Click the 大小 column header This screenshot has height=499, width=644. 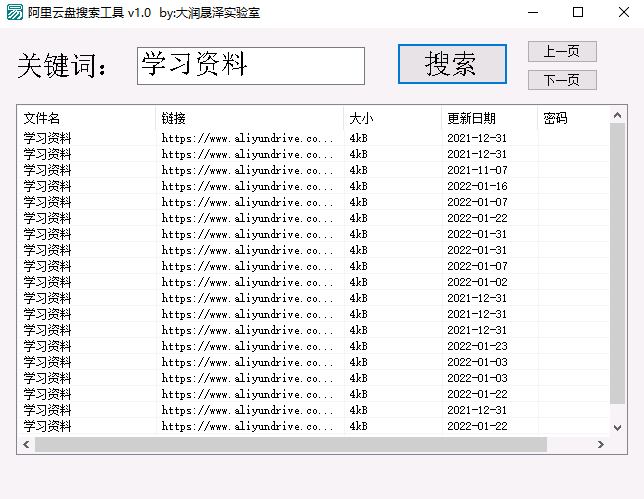(x=393, y=118)
